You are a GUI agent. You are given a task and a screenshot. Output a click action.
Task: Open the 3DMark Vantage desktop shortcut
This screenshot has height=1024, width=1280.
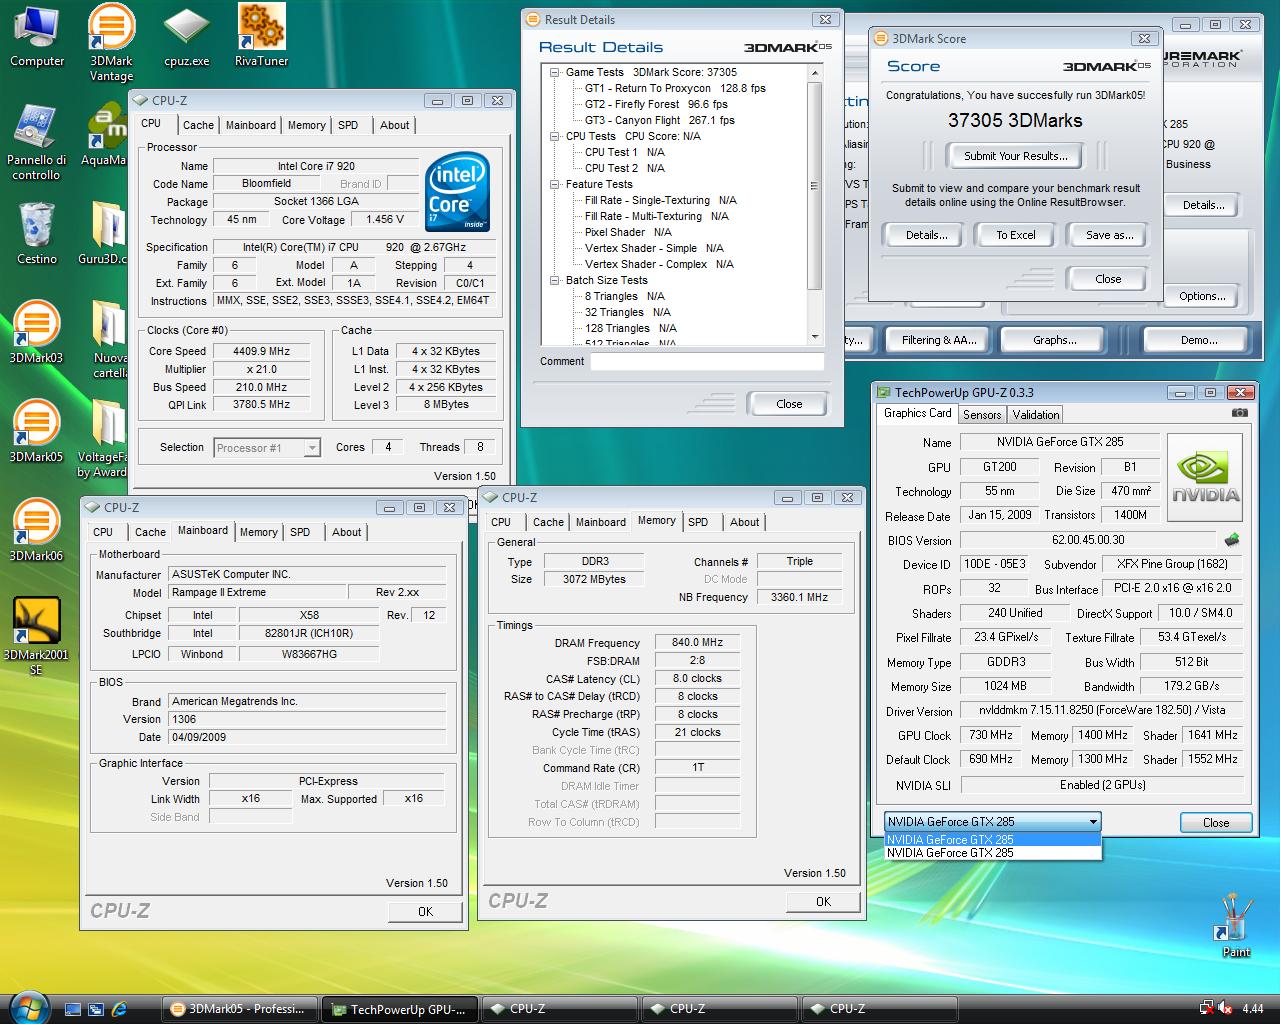pyautogui.click(x=111, y=30)
